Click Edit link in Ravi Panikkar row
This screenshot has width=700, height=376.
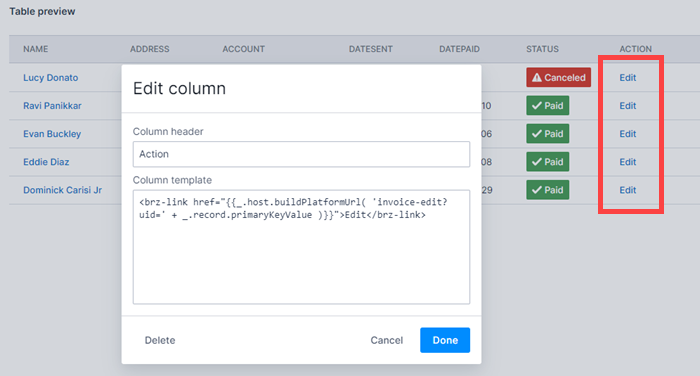pos(628,106)
